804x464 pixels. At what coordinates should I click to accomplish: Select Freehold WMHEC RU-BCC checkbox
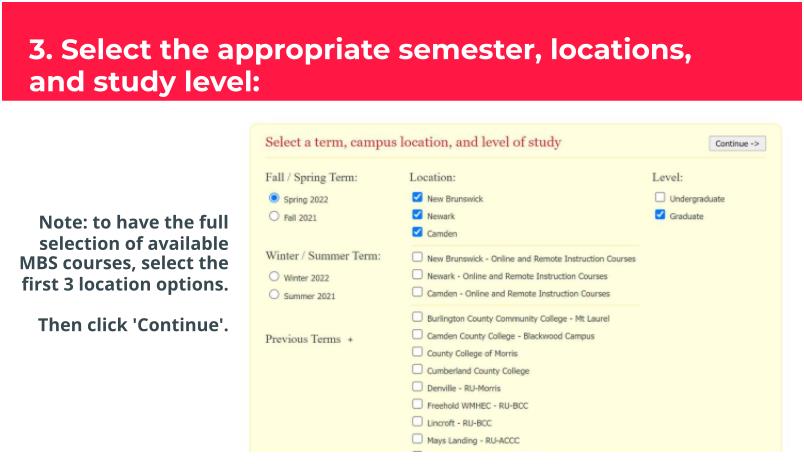pyautogui.click(x=417, y=404)
